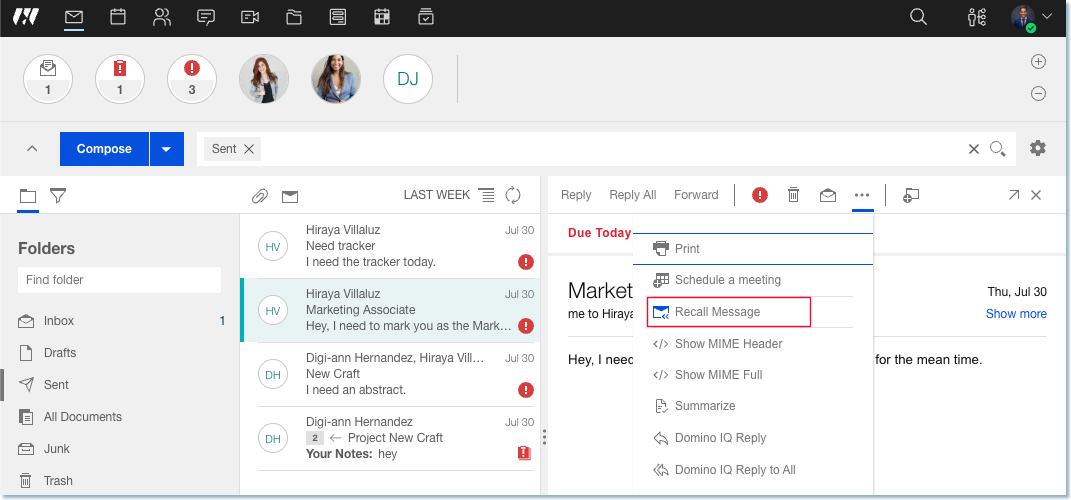Click the Show more link

pyautogui.click(x=1016, y=314)
